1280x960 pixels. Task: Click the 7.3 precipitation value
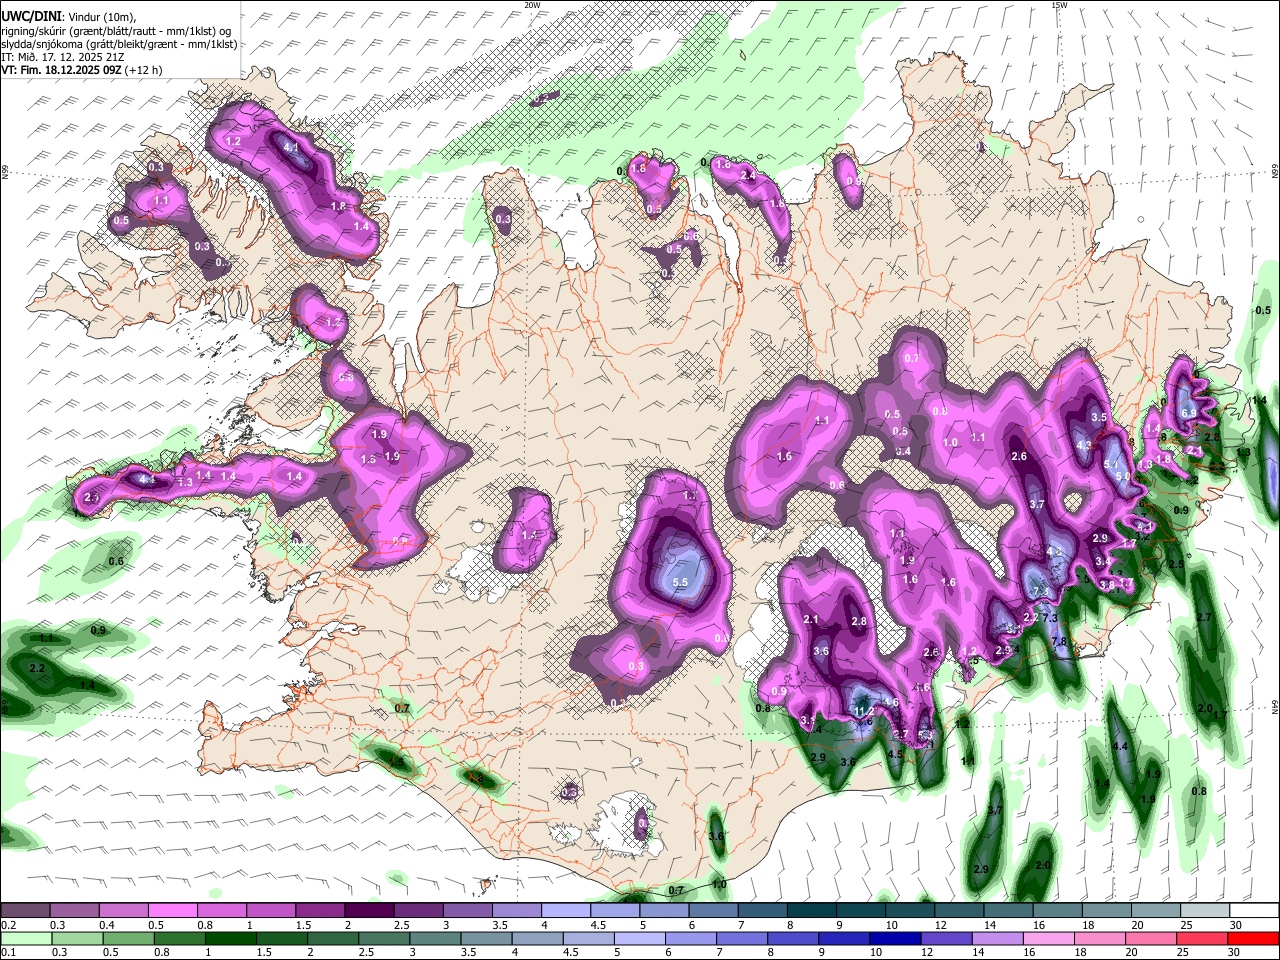pos(1050,619)
